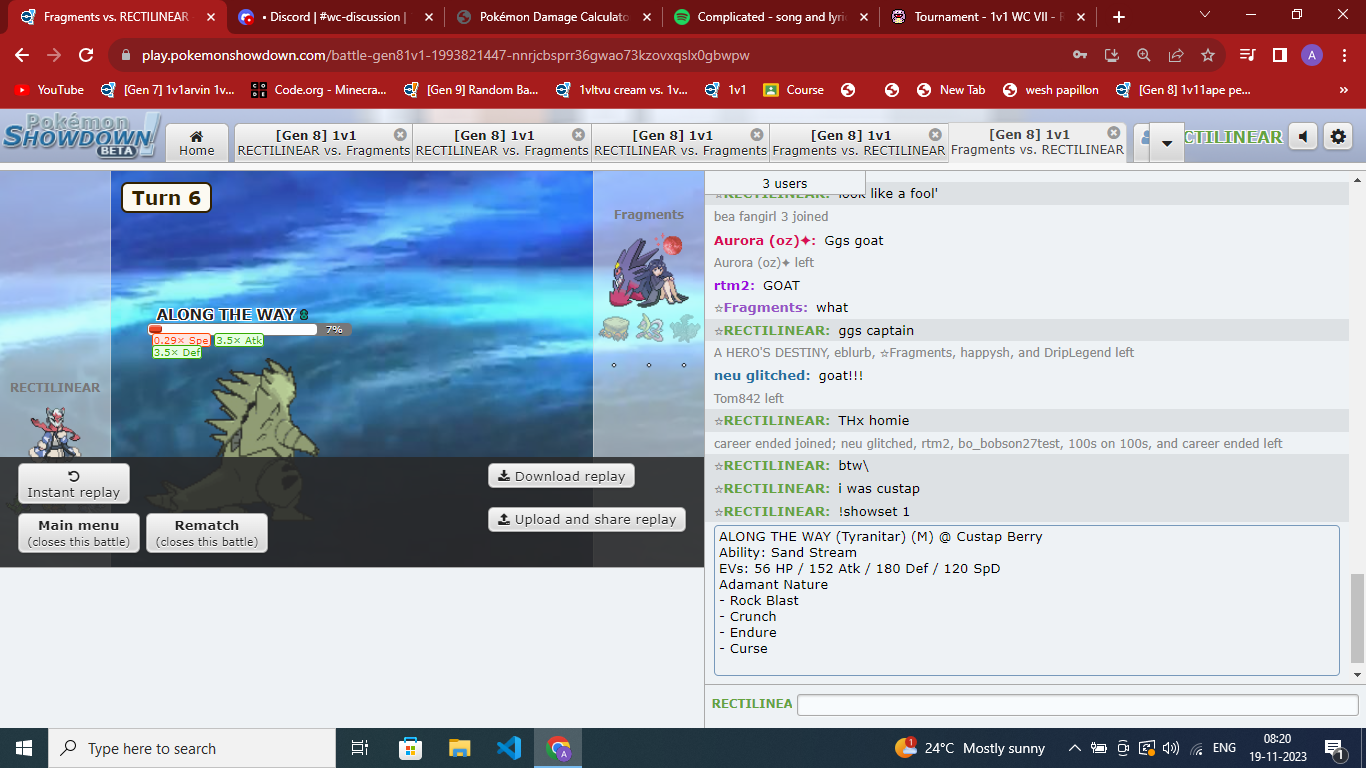
Task: Click the Rematch button
Action: point(207,532)
